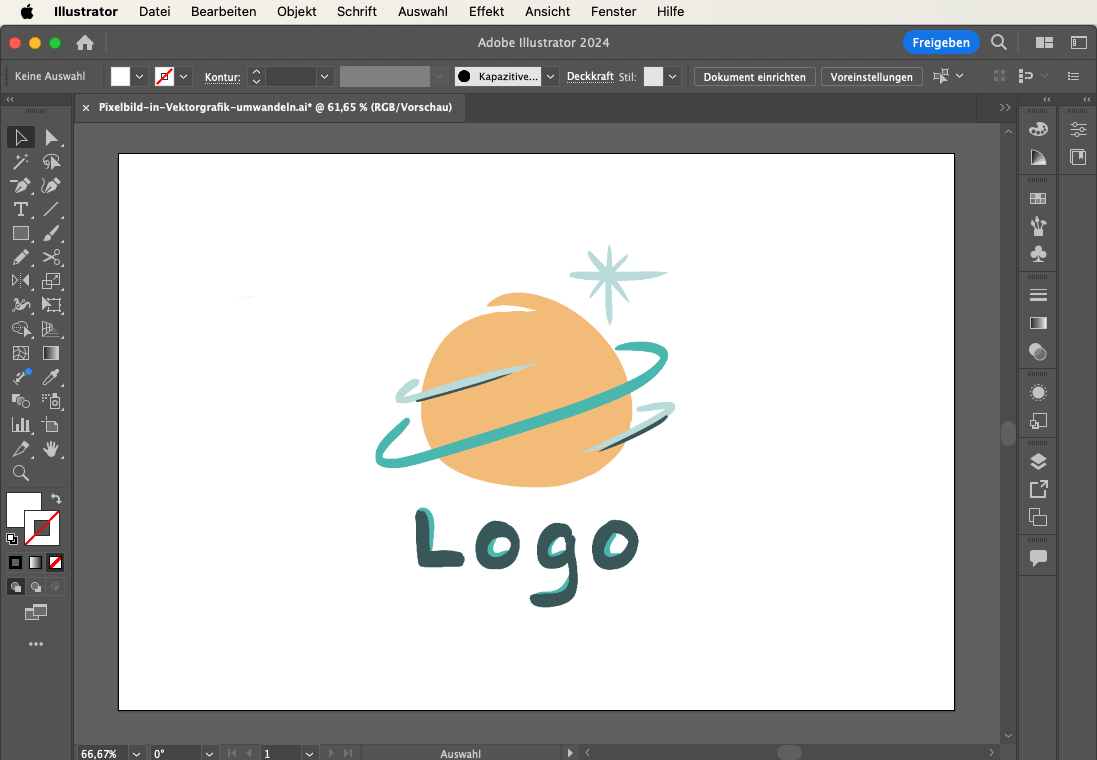Screen dimensions: 1097x760
Task: Open the Kapazitive brush profile dropdown
Action: [x=550, y=77]
